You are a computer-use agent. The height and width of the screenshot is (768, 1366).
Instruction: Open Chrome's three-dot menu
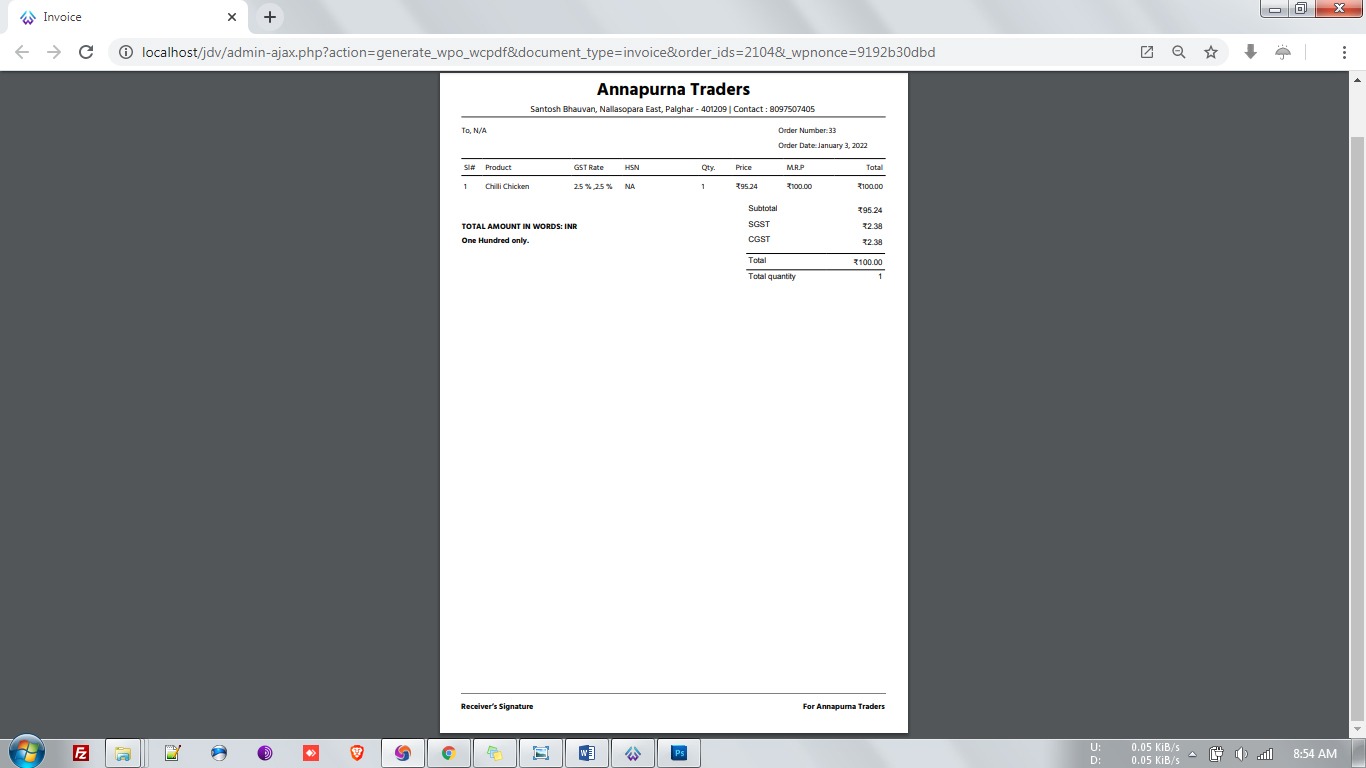(x=1344, y=52)
